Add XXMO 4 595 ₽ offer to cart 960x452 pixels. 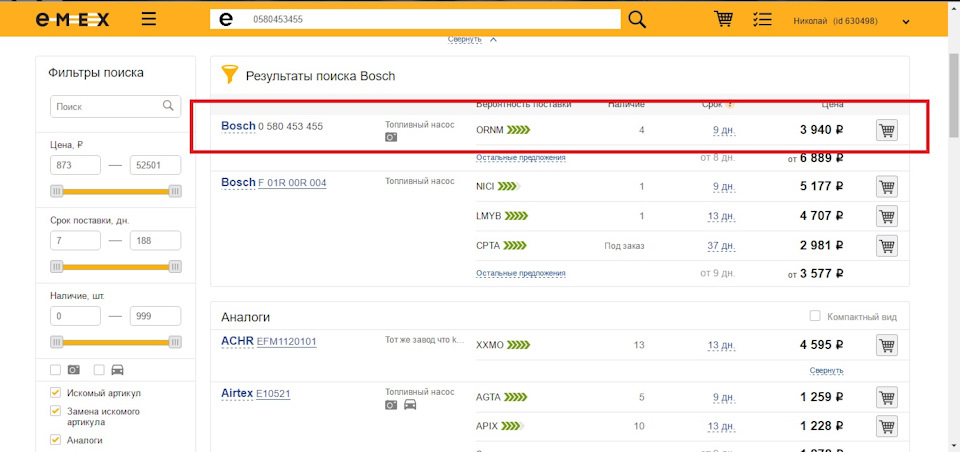887,345
